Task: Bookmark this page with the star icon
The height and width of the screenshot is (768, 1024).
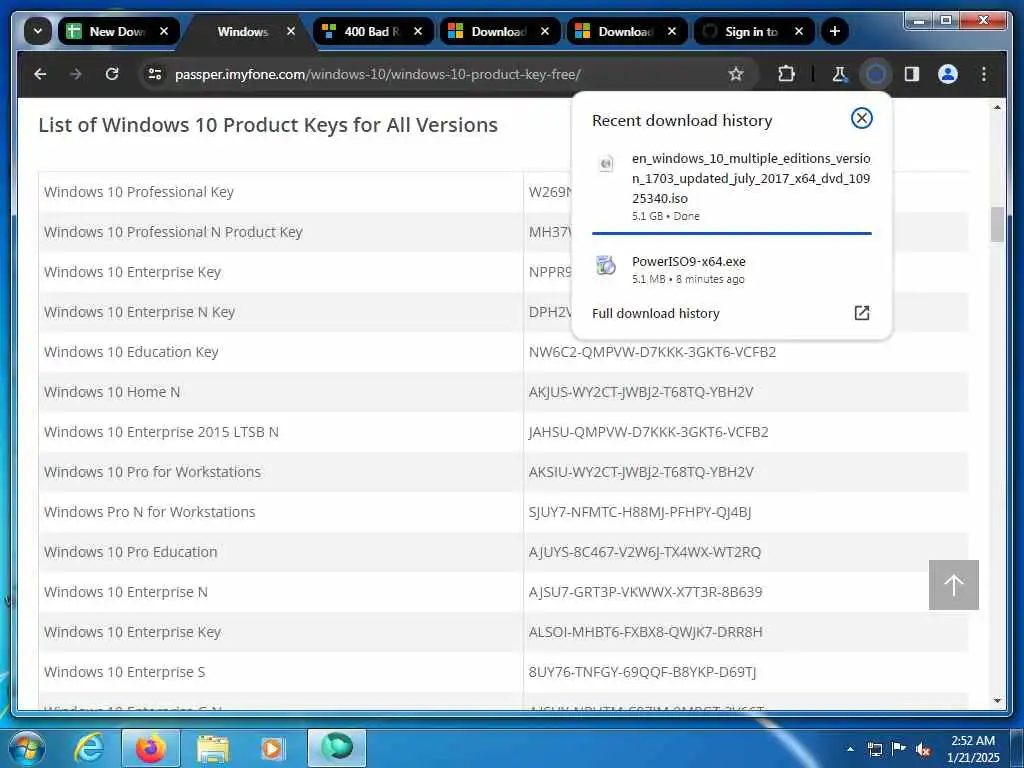Action: pyautogui.click(x=736, y=74)
